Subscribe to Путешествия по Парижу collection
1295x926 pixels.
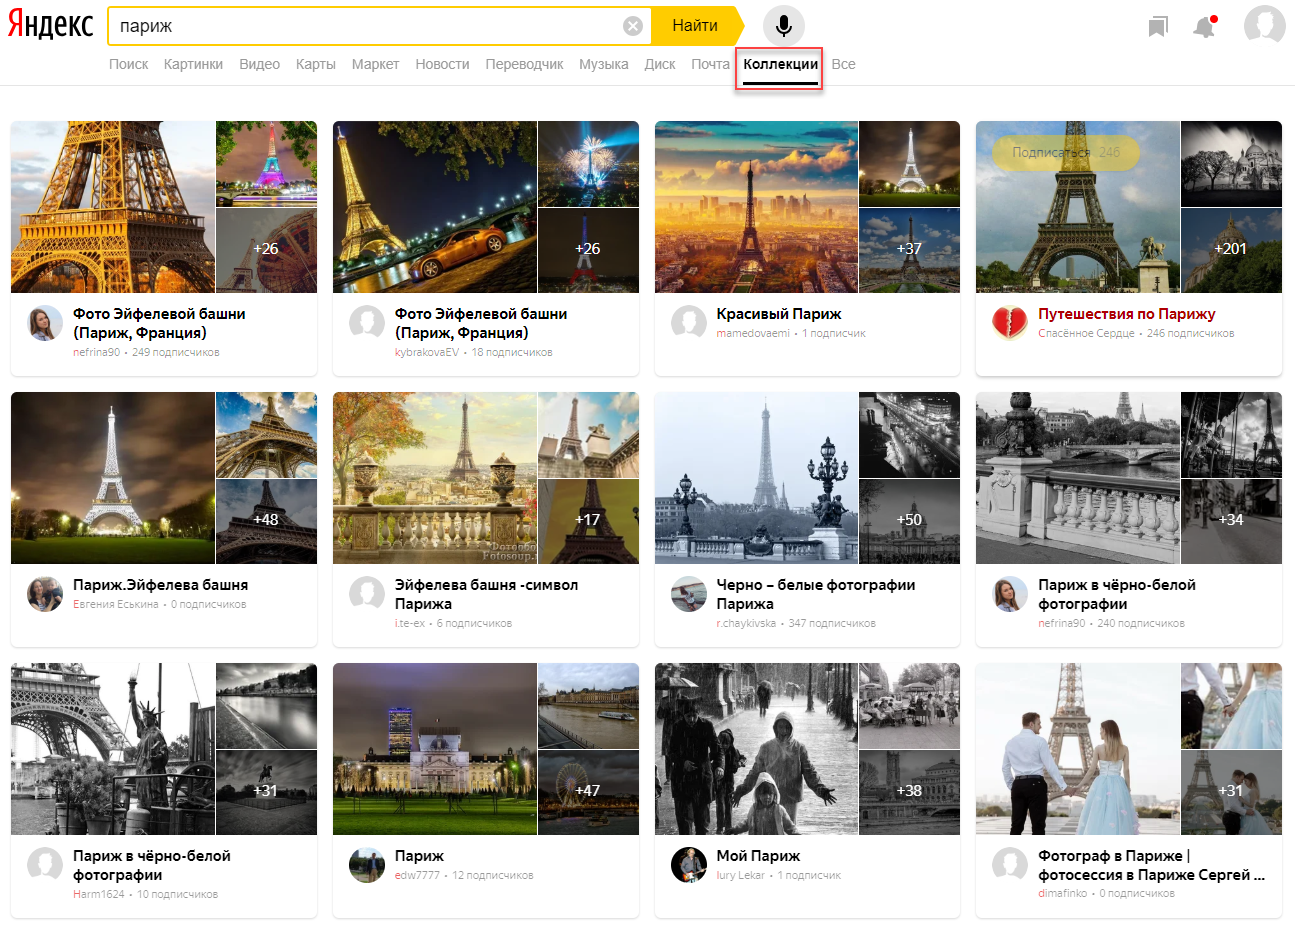tap(1065, 153)
